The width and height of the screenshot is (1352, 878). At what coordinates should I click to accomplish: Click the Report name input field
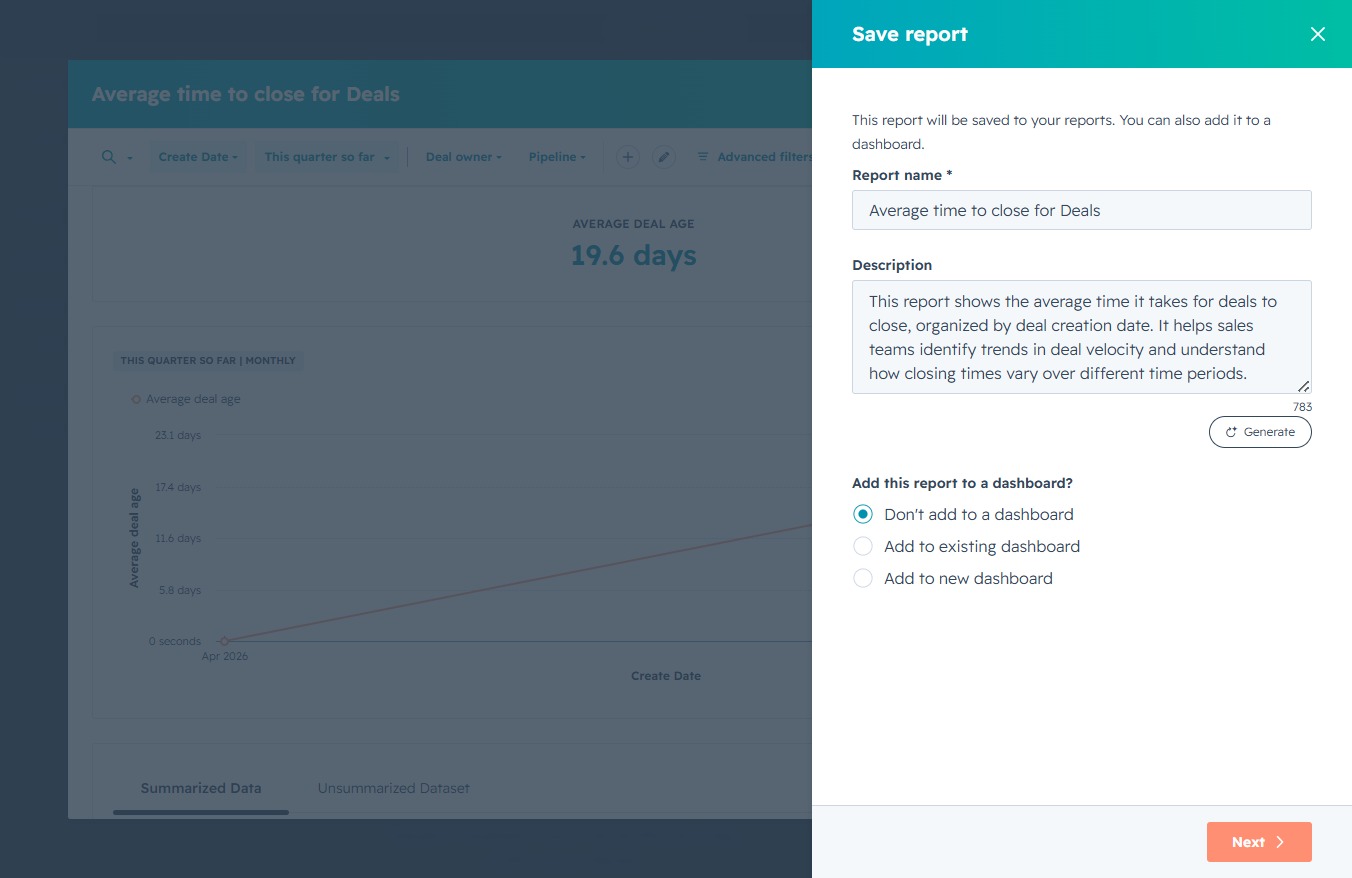click(1081, 211)
